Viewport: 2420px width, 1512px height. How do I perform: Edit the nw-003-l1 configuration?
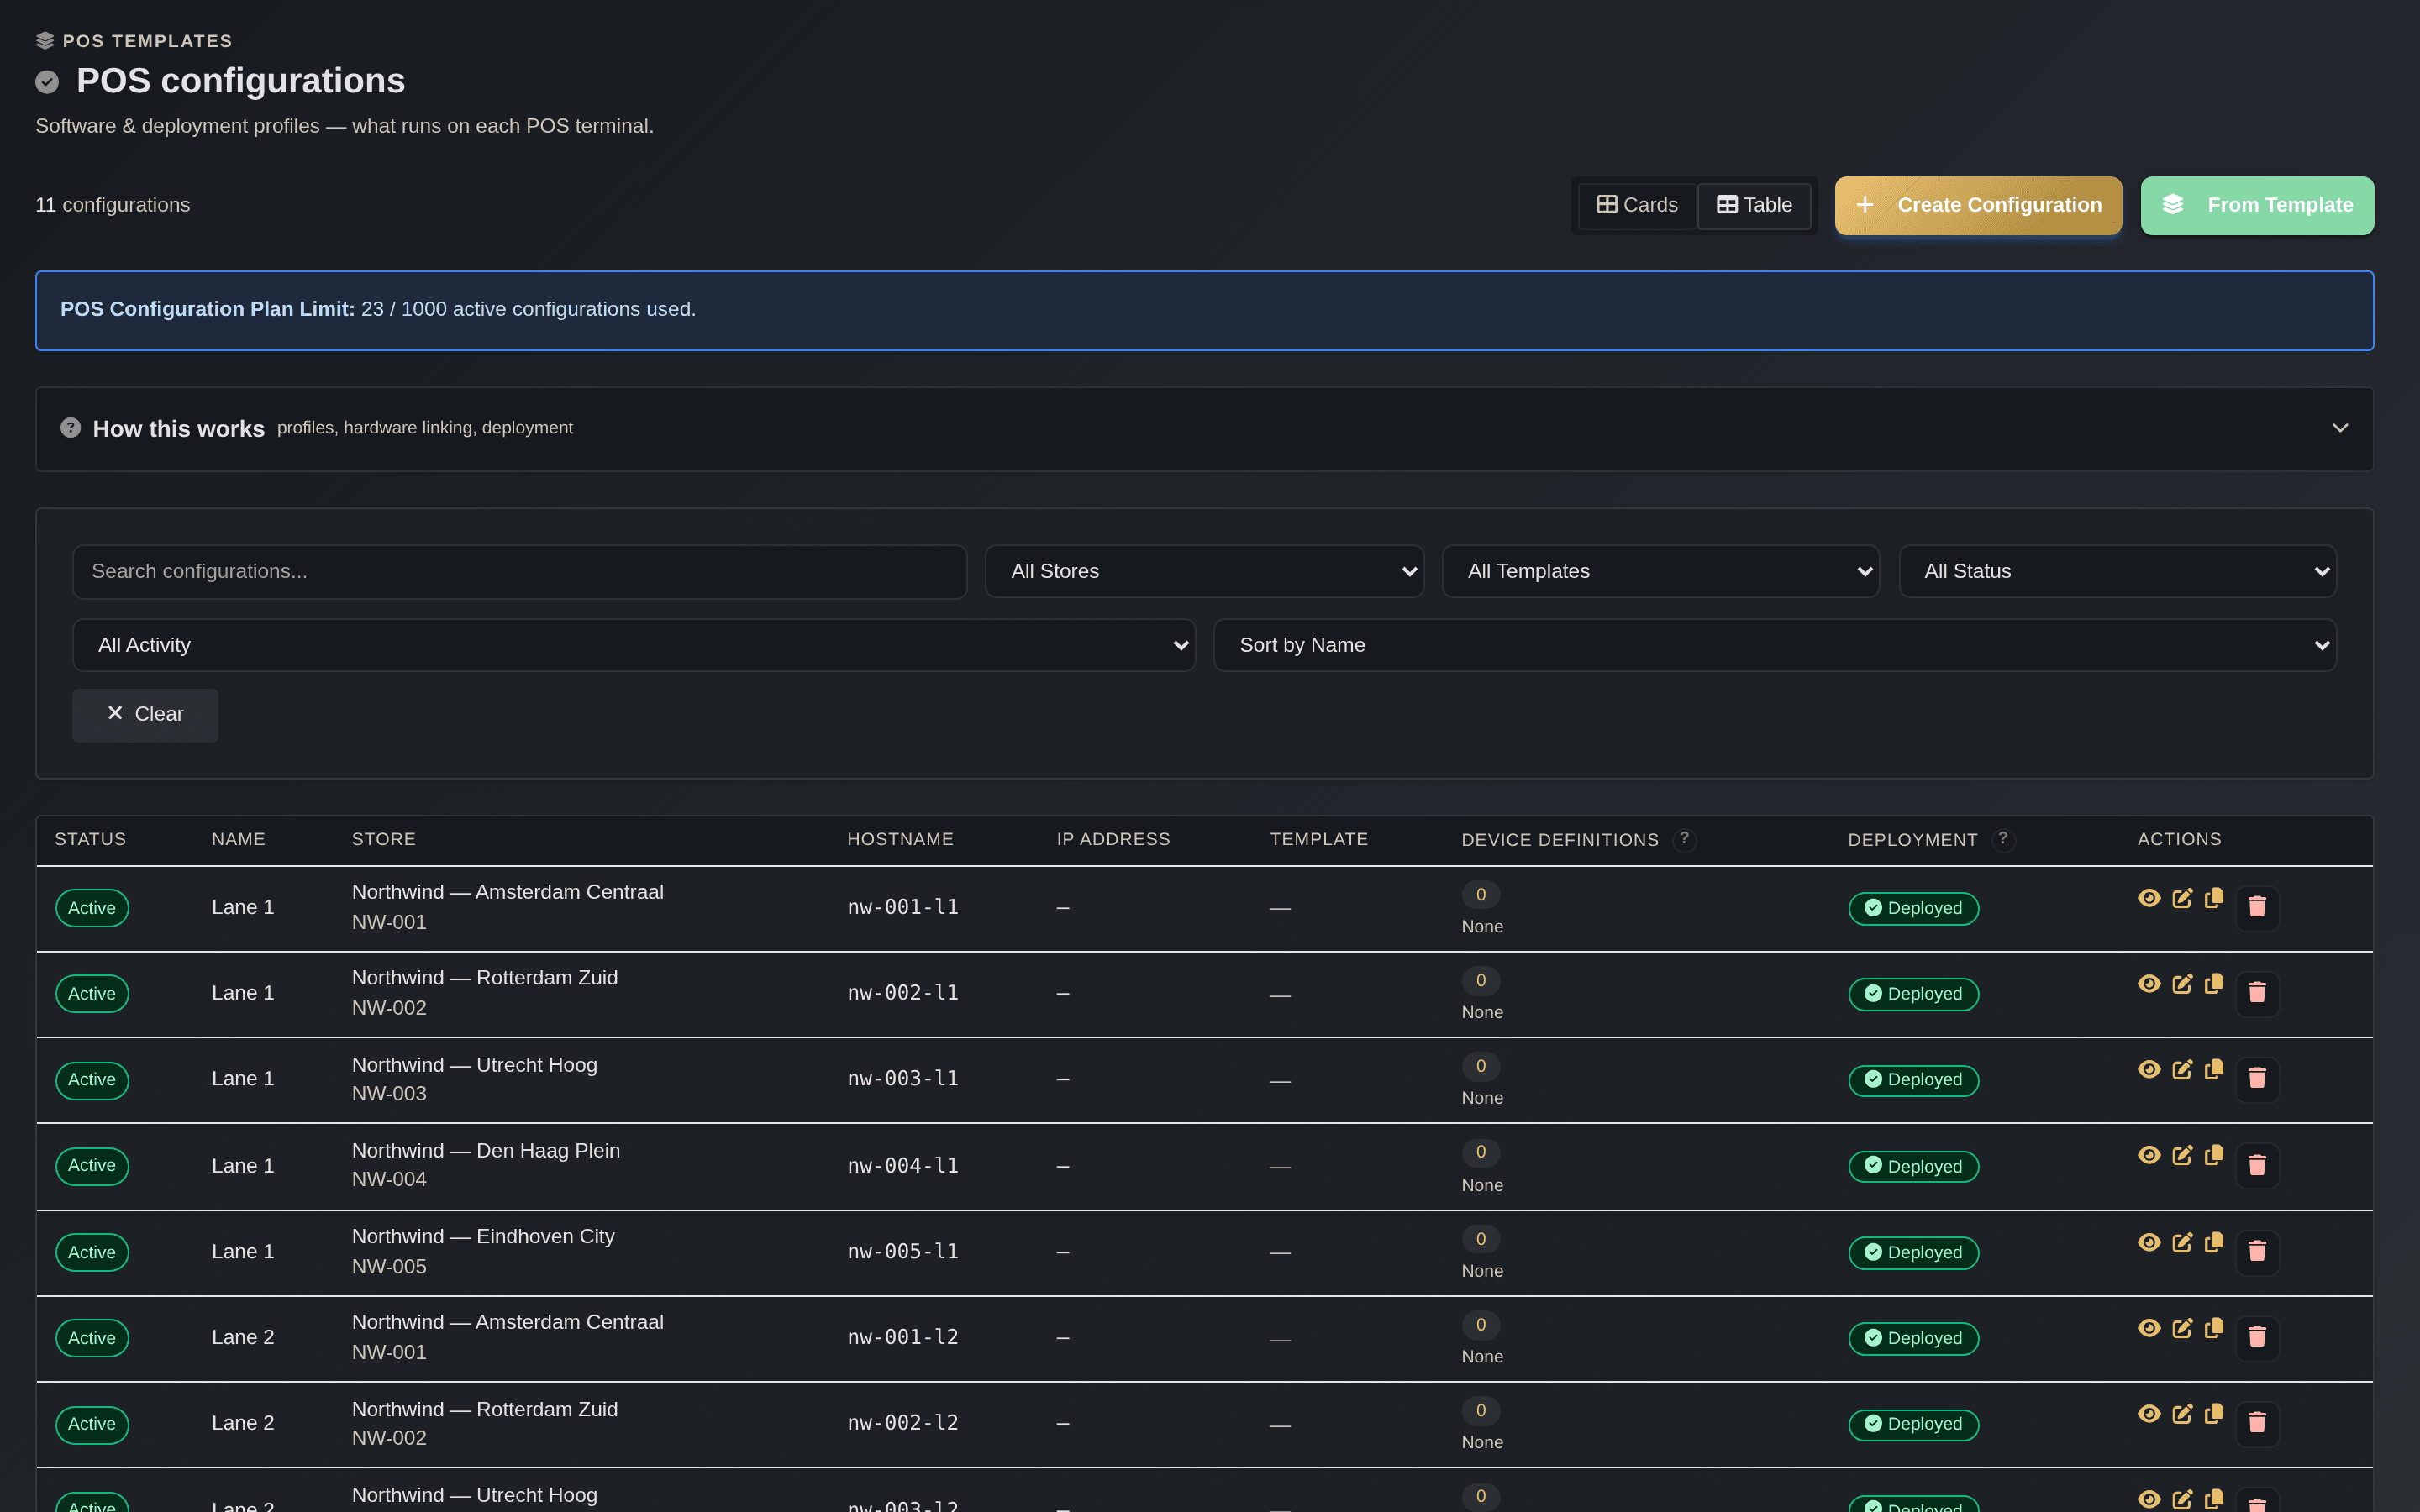point(2182,1070)
